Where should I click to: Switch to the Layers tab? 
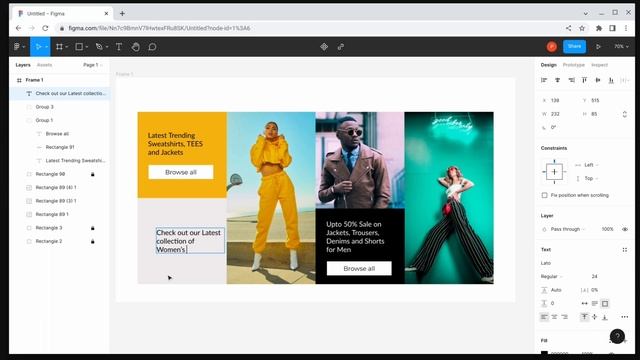(23, 65)
